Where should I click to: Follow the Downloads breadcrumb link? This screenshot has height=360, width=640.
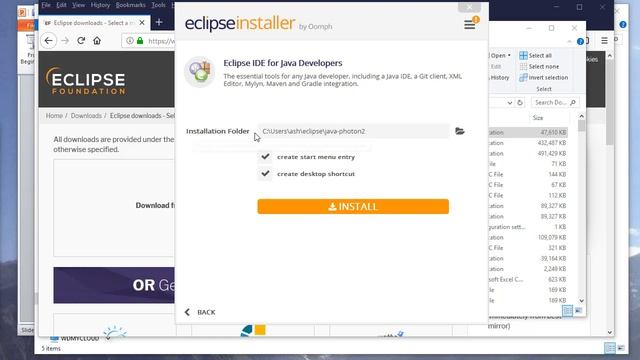pyautogui.click(x=86, y=116)
